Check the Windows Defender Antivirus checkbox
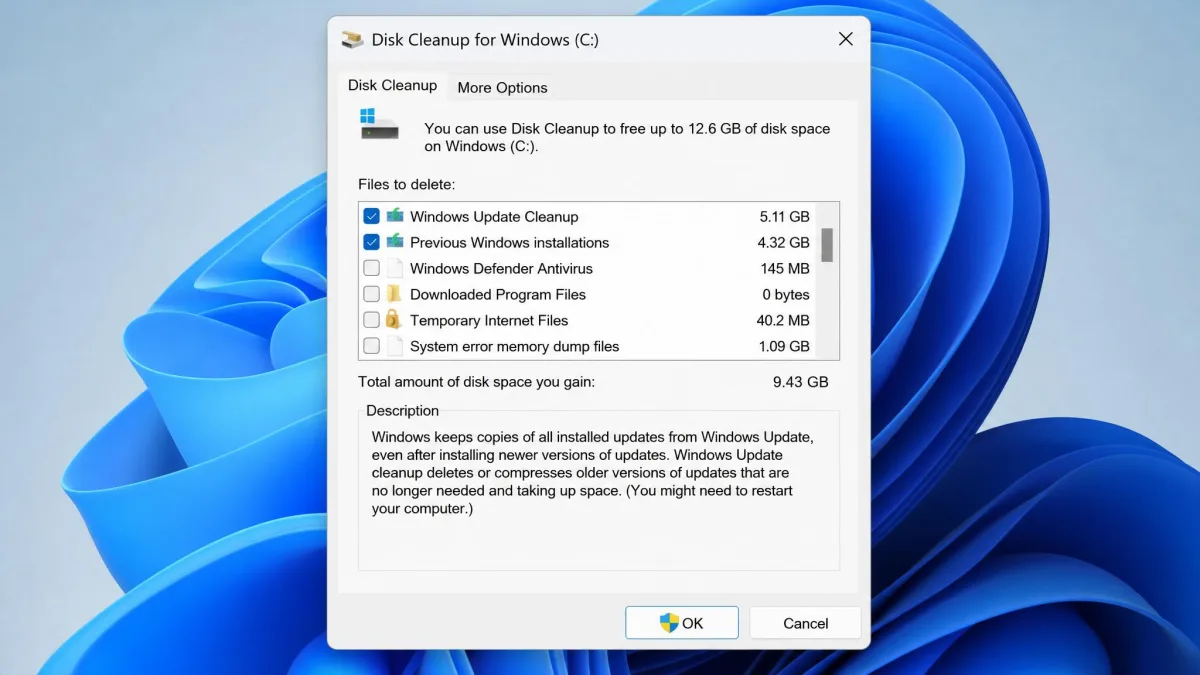The image size is (1200, 675). tap(371, 268)
